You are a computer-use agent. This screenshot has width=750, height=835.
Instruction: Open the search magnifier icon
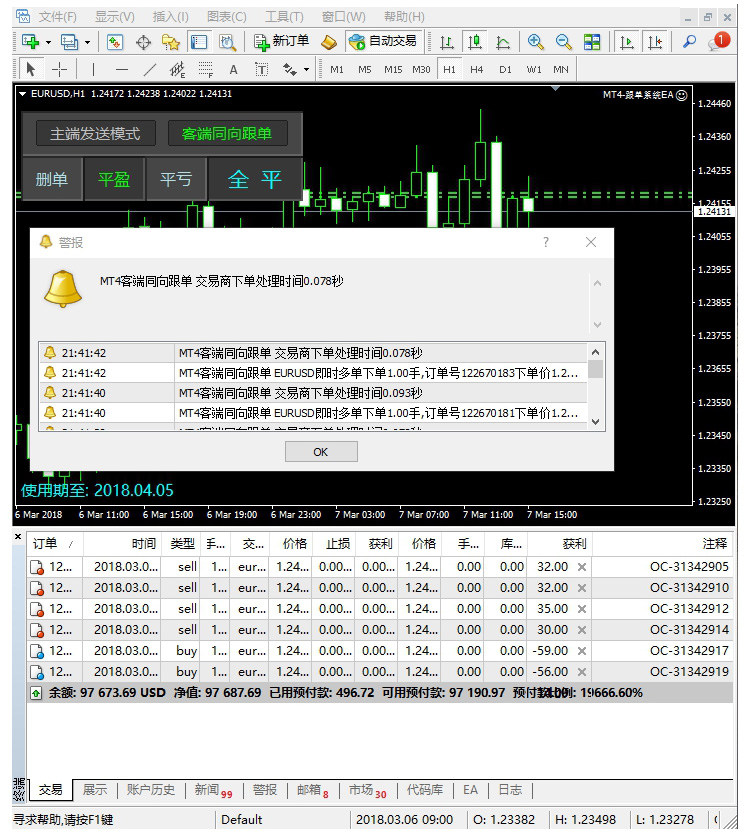click(689, 42)
